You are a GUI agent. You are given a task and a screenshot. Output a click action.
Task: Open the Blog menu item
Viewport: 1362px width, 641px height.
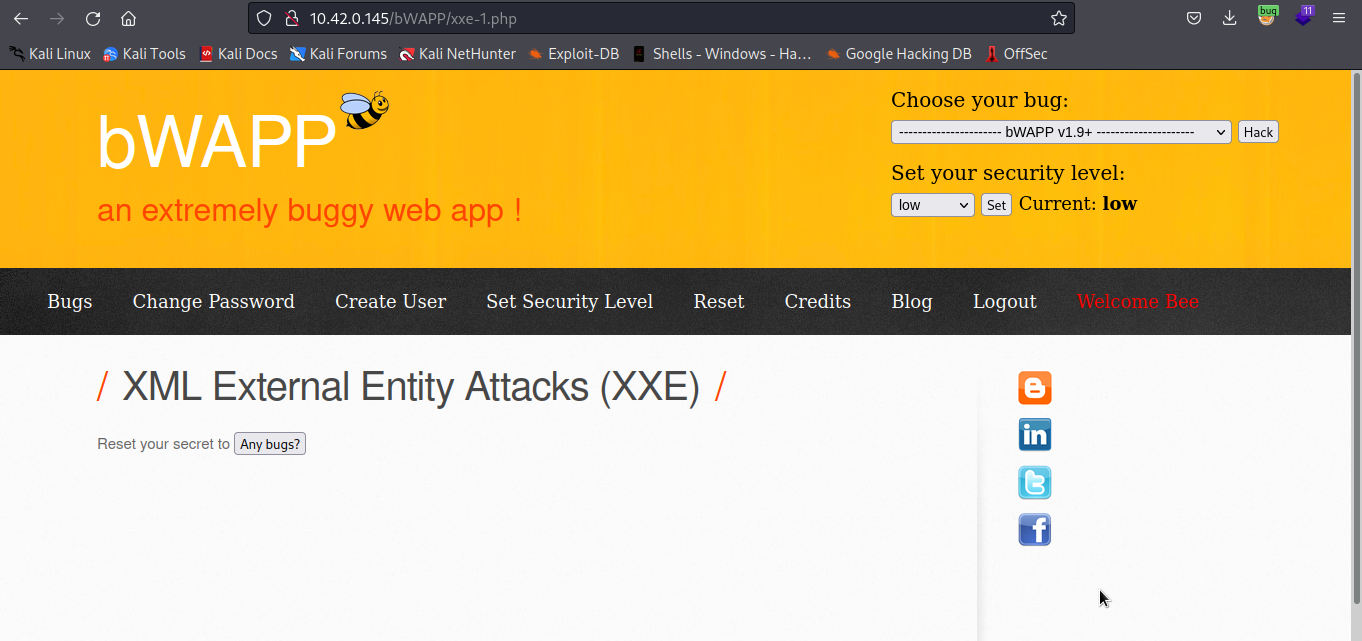point(912,302)
